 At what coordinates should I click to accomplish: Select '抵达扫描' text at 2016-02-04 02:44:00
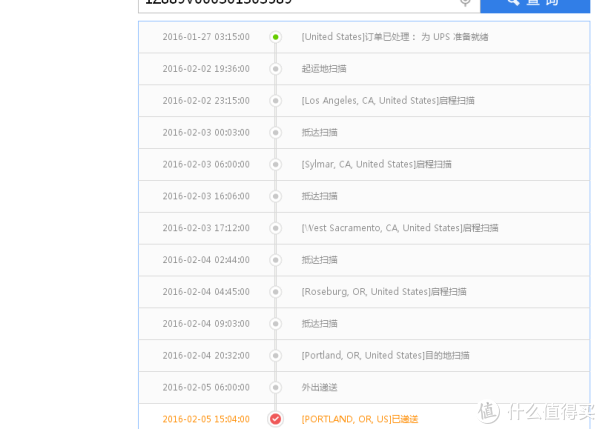click(319, 260)
